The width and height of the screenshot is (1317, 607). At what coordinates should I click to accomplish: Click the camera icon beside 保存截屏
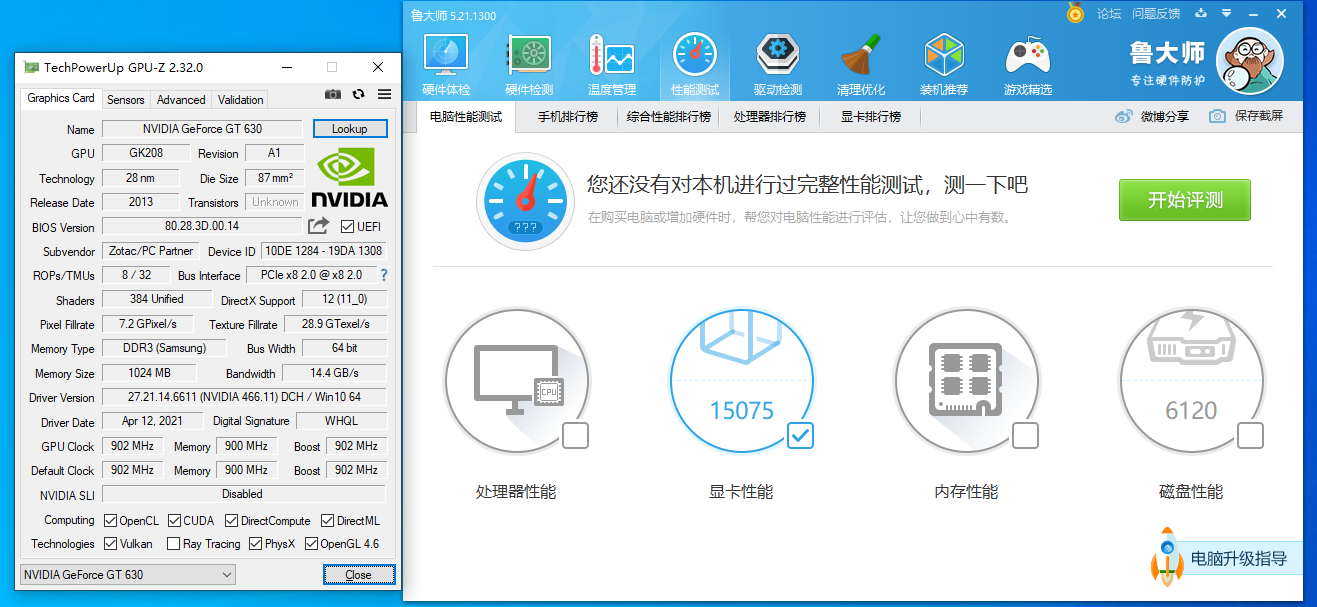point(1217,116)
